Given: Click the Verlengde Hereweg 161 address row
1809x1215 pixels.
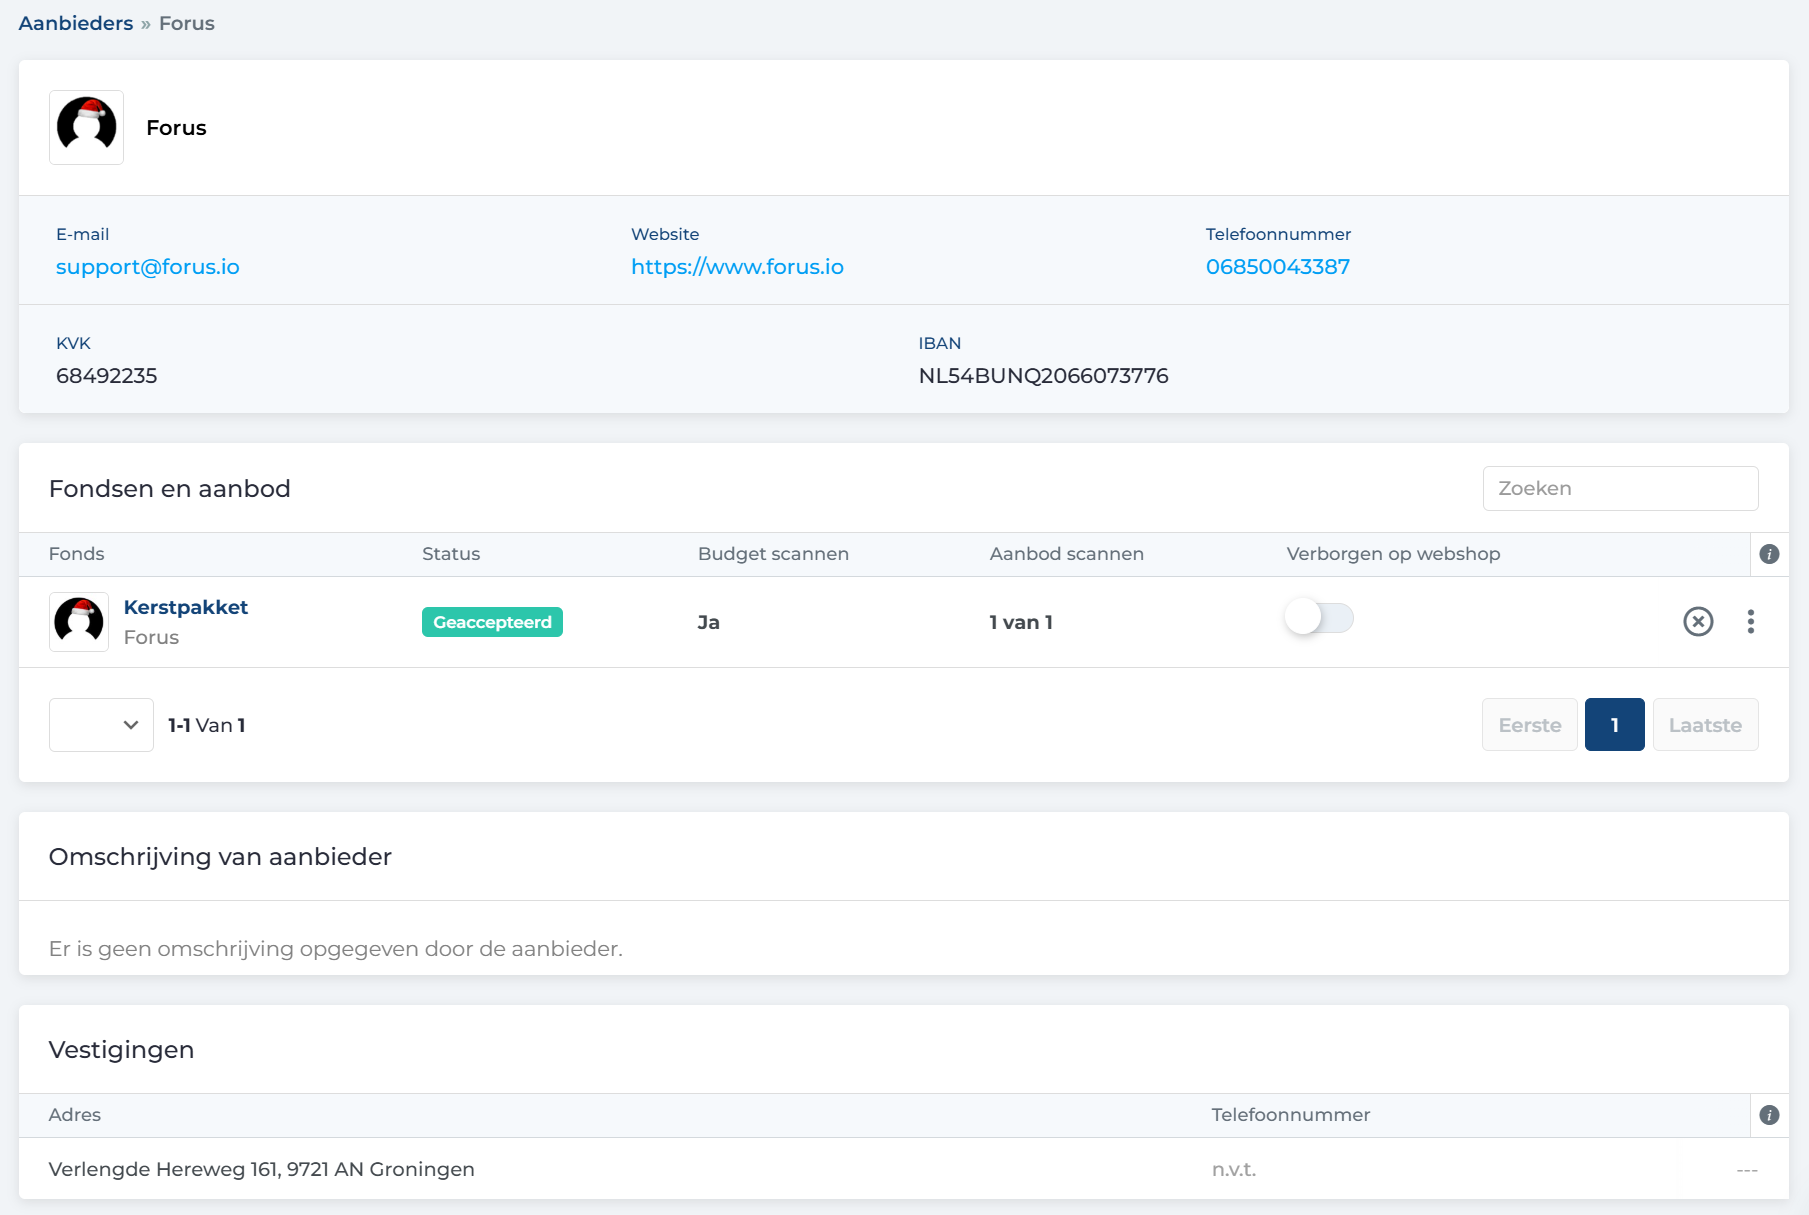Looking at the screenshot, I should [262, 1169].
